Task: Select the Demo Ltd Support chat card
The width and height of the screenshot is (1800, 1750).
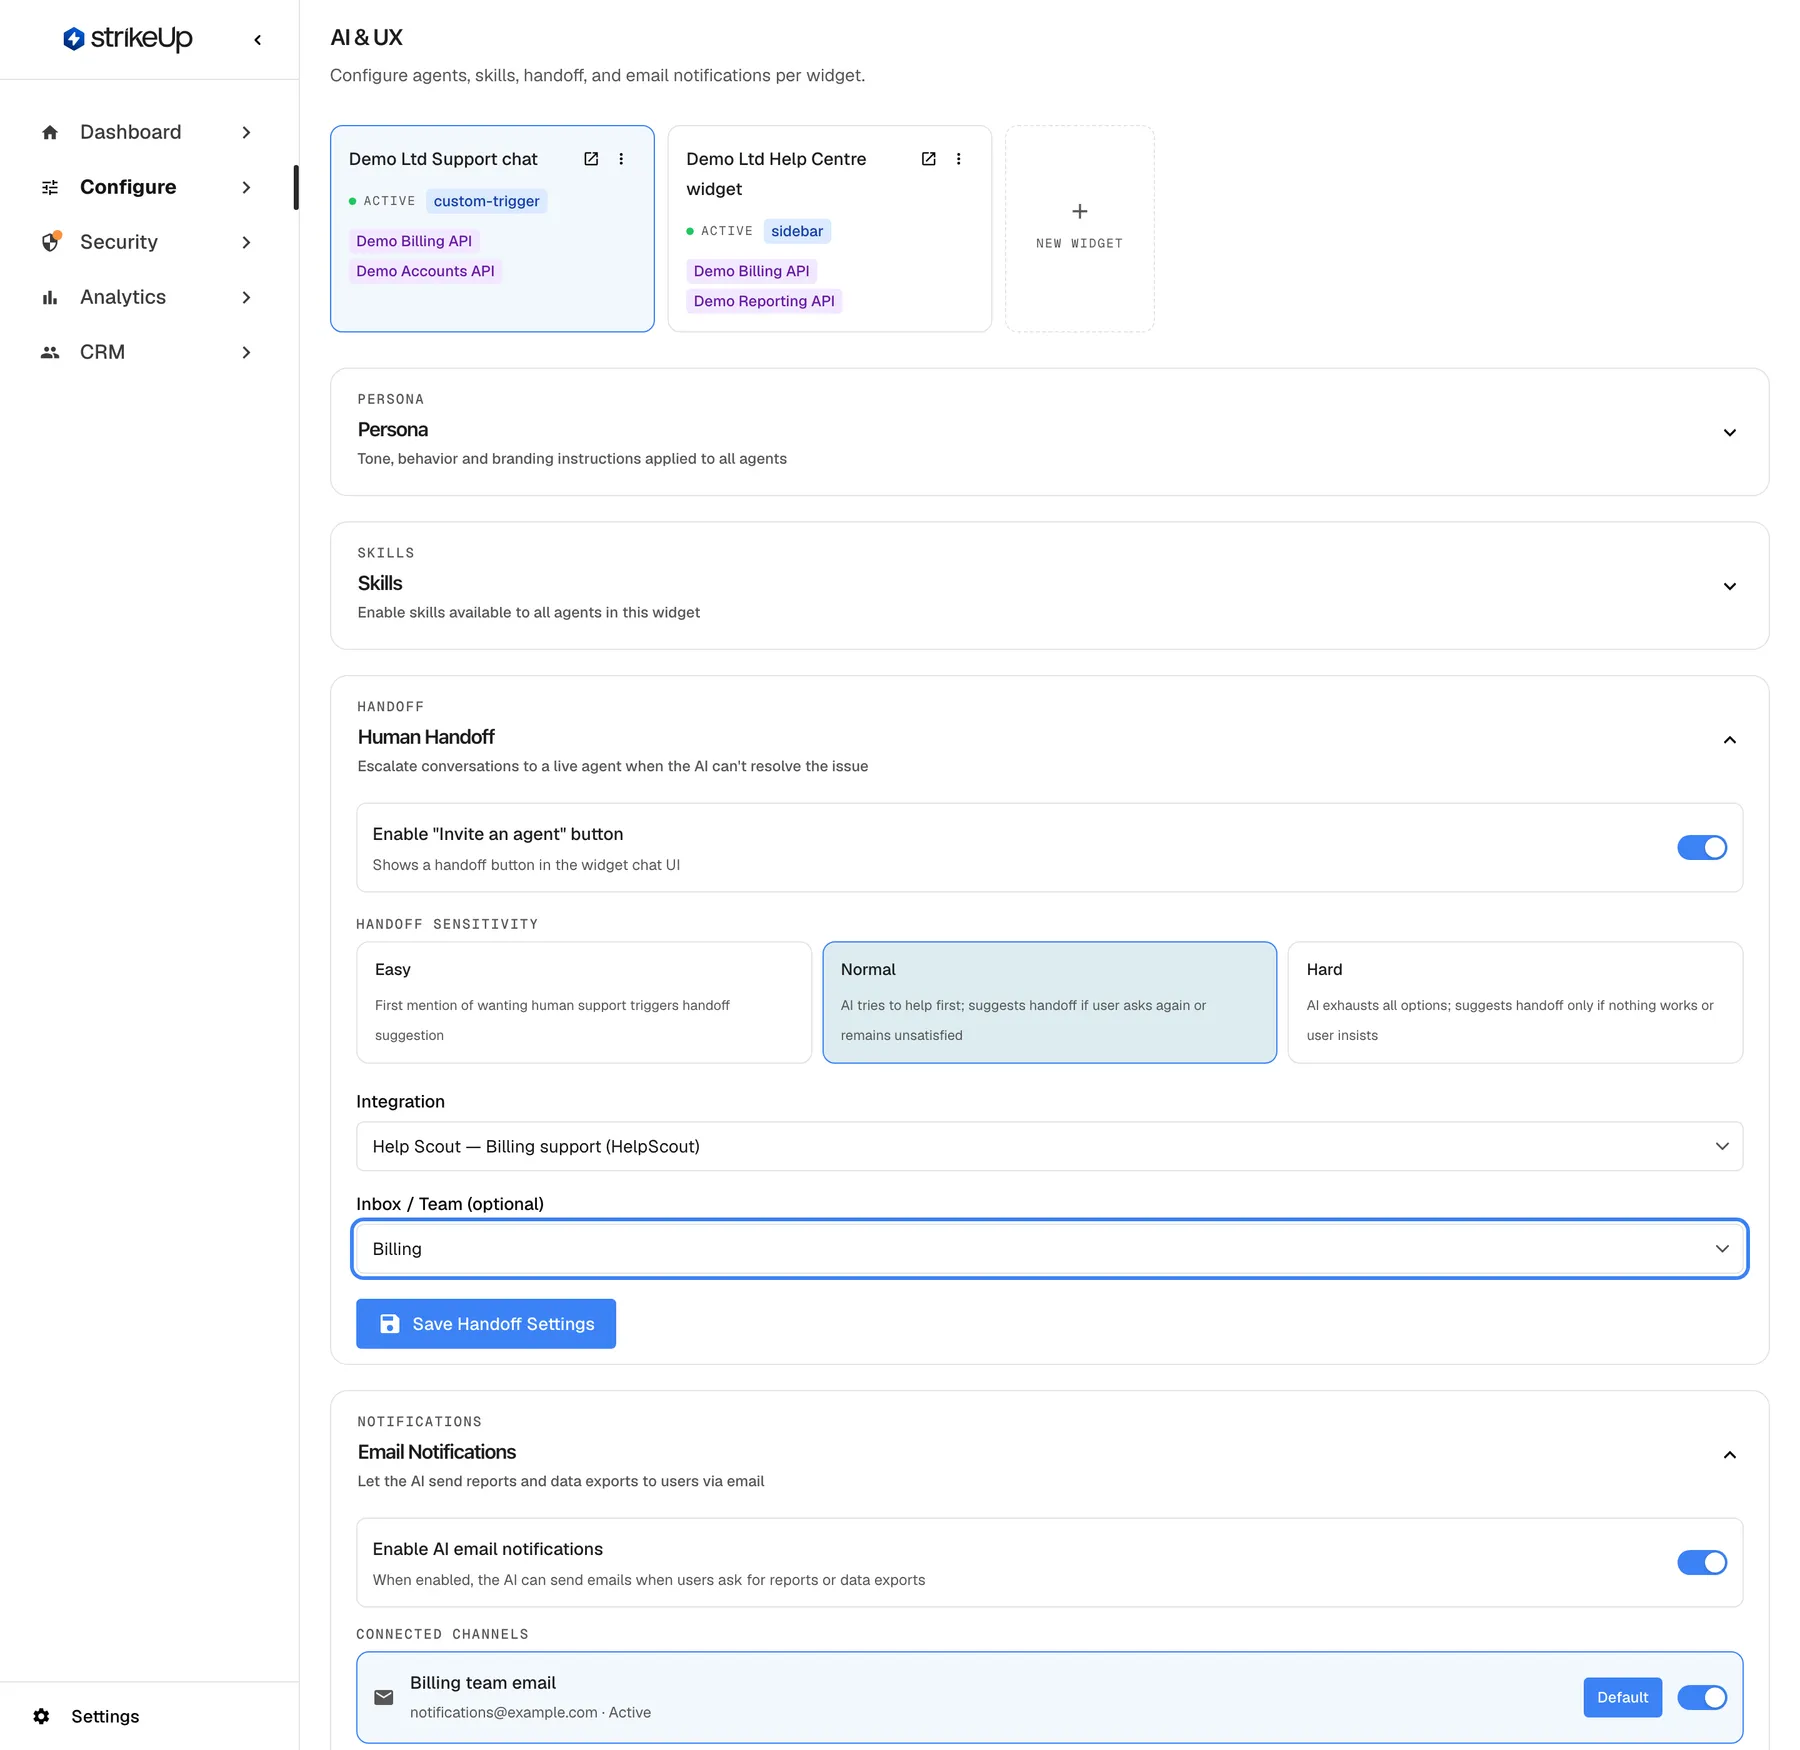Action: coord(492,228)
